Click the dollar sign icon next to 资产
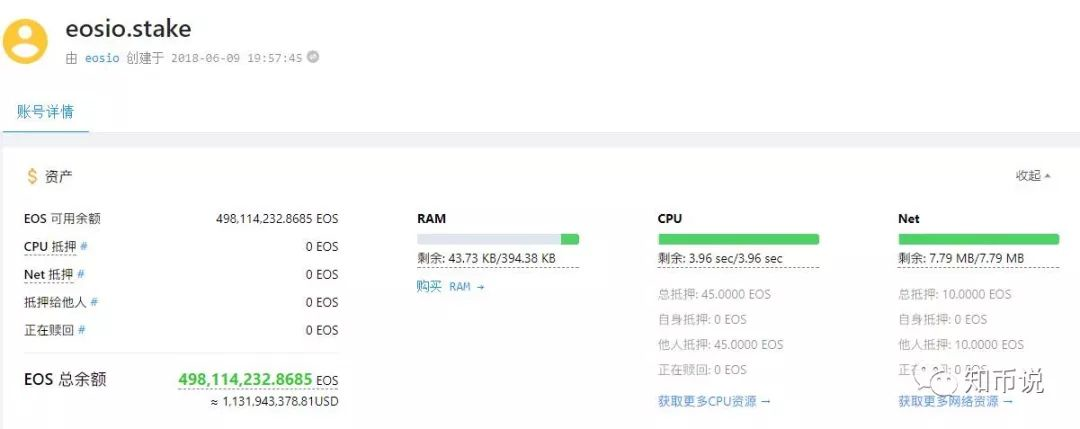 point(32,176)
